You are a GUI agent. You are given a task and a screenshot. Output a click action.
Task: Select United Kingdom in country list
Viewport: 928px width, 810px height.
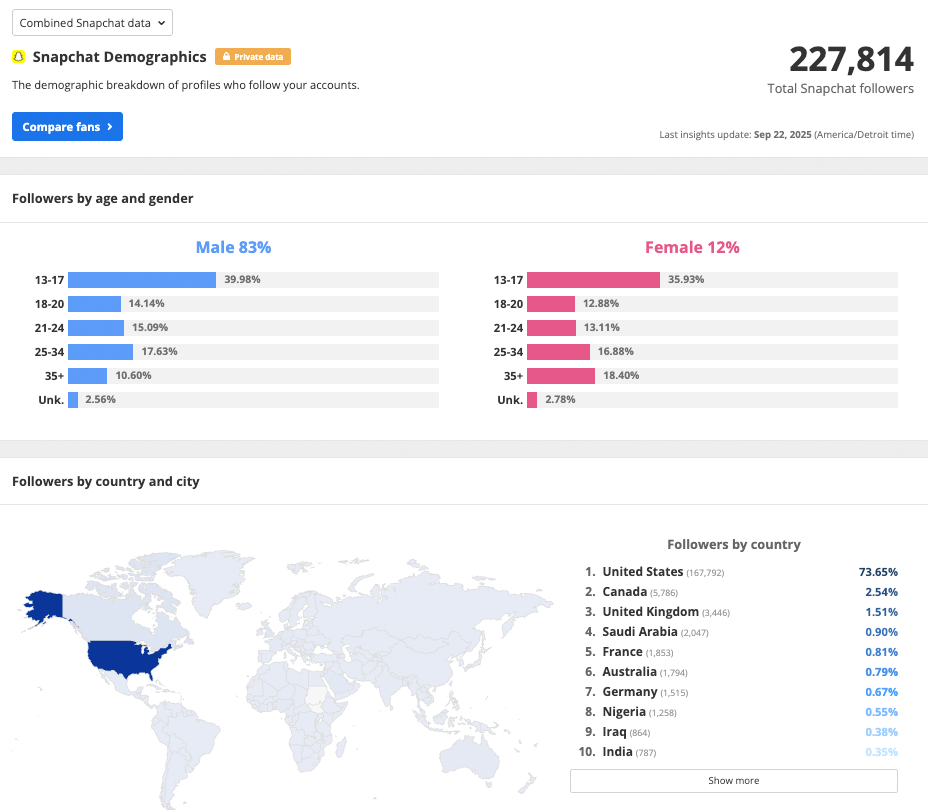click(650, 612)
